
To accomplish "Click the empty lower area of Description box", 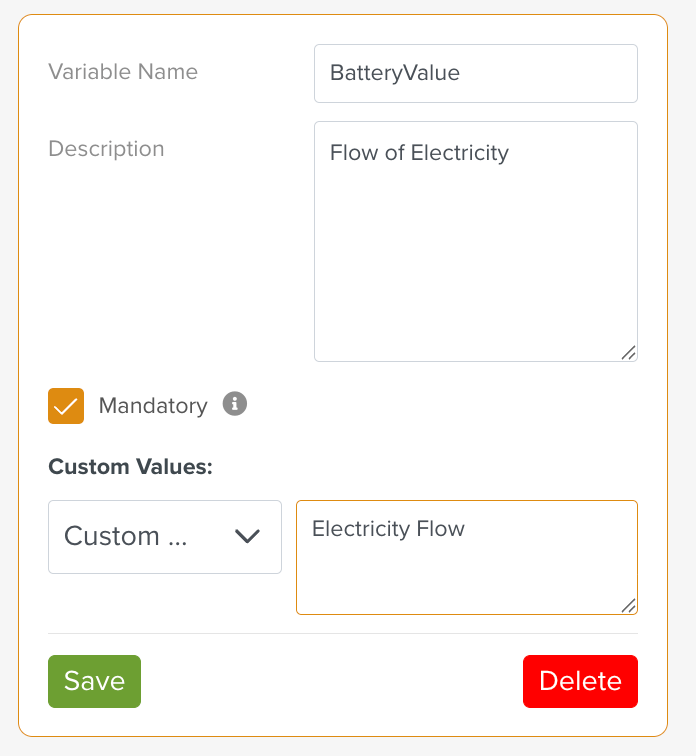I will click(475, 280).
